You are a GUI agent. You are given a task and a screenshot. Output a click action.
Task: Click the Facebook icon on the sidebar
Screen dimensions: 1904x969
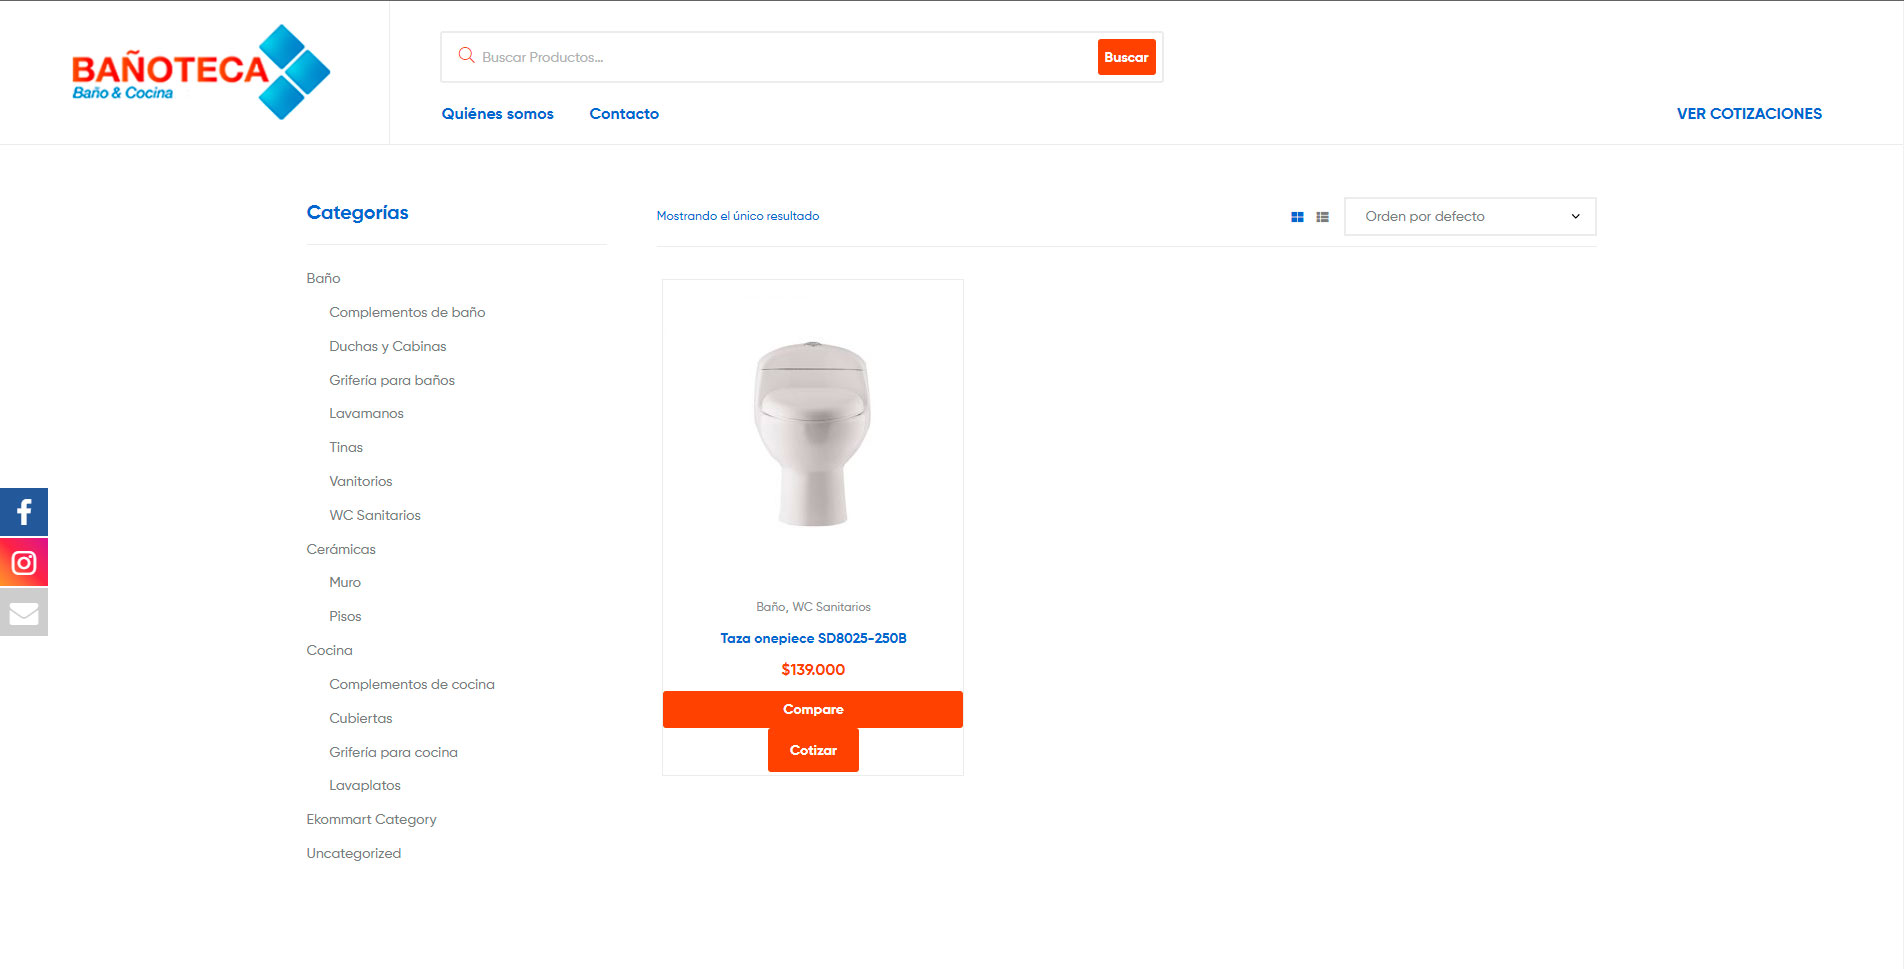point(24,512)
